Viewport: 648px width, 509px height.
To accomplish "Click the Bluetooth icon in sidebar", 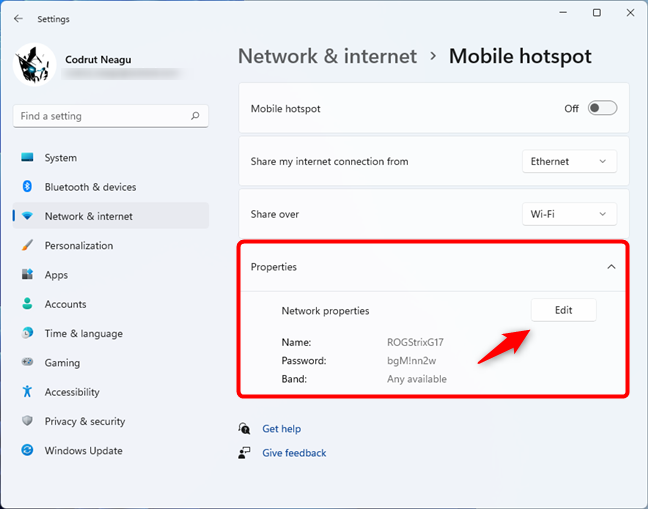I will coord(27,187).
